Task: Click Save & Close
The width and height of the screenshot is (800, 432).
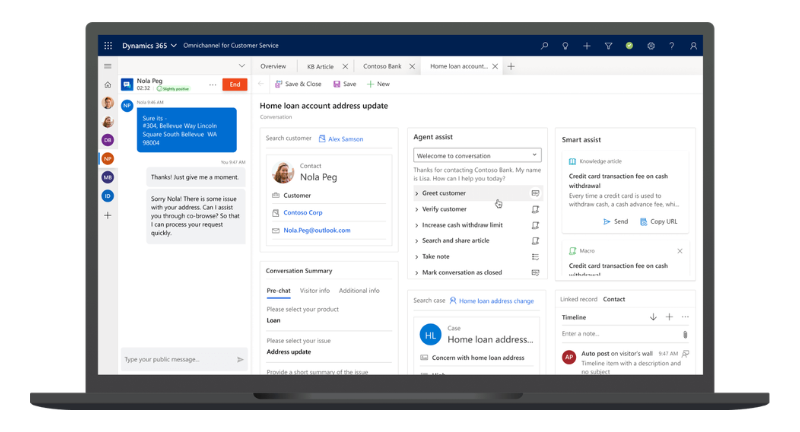Action: [x=298, y=84]
